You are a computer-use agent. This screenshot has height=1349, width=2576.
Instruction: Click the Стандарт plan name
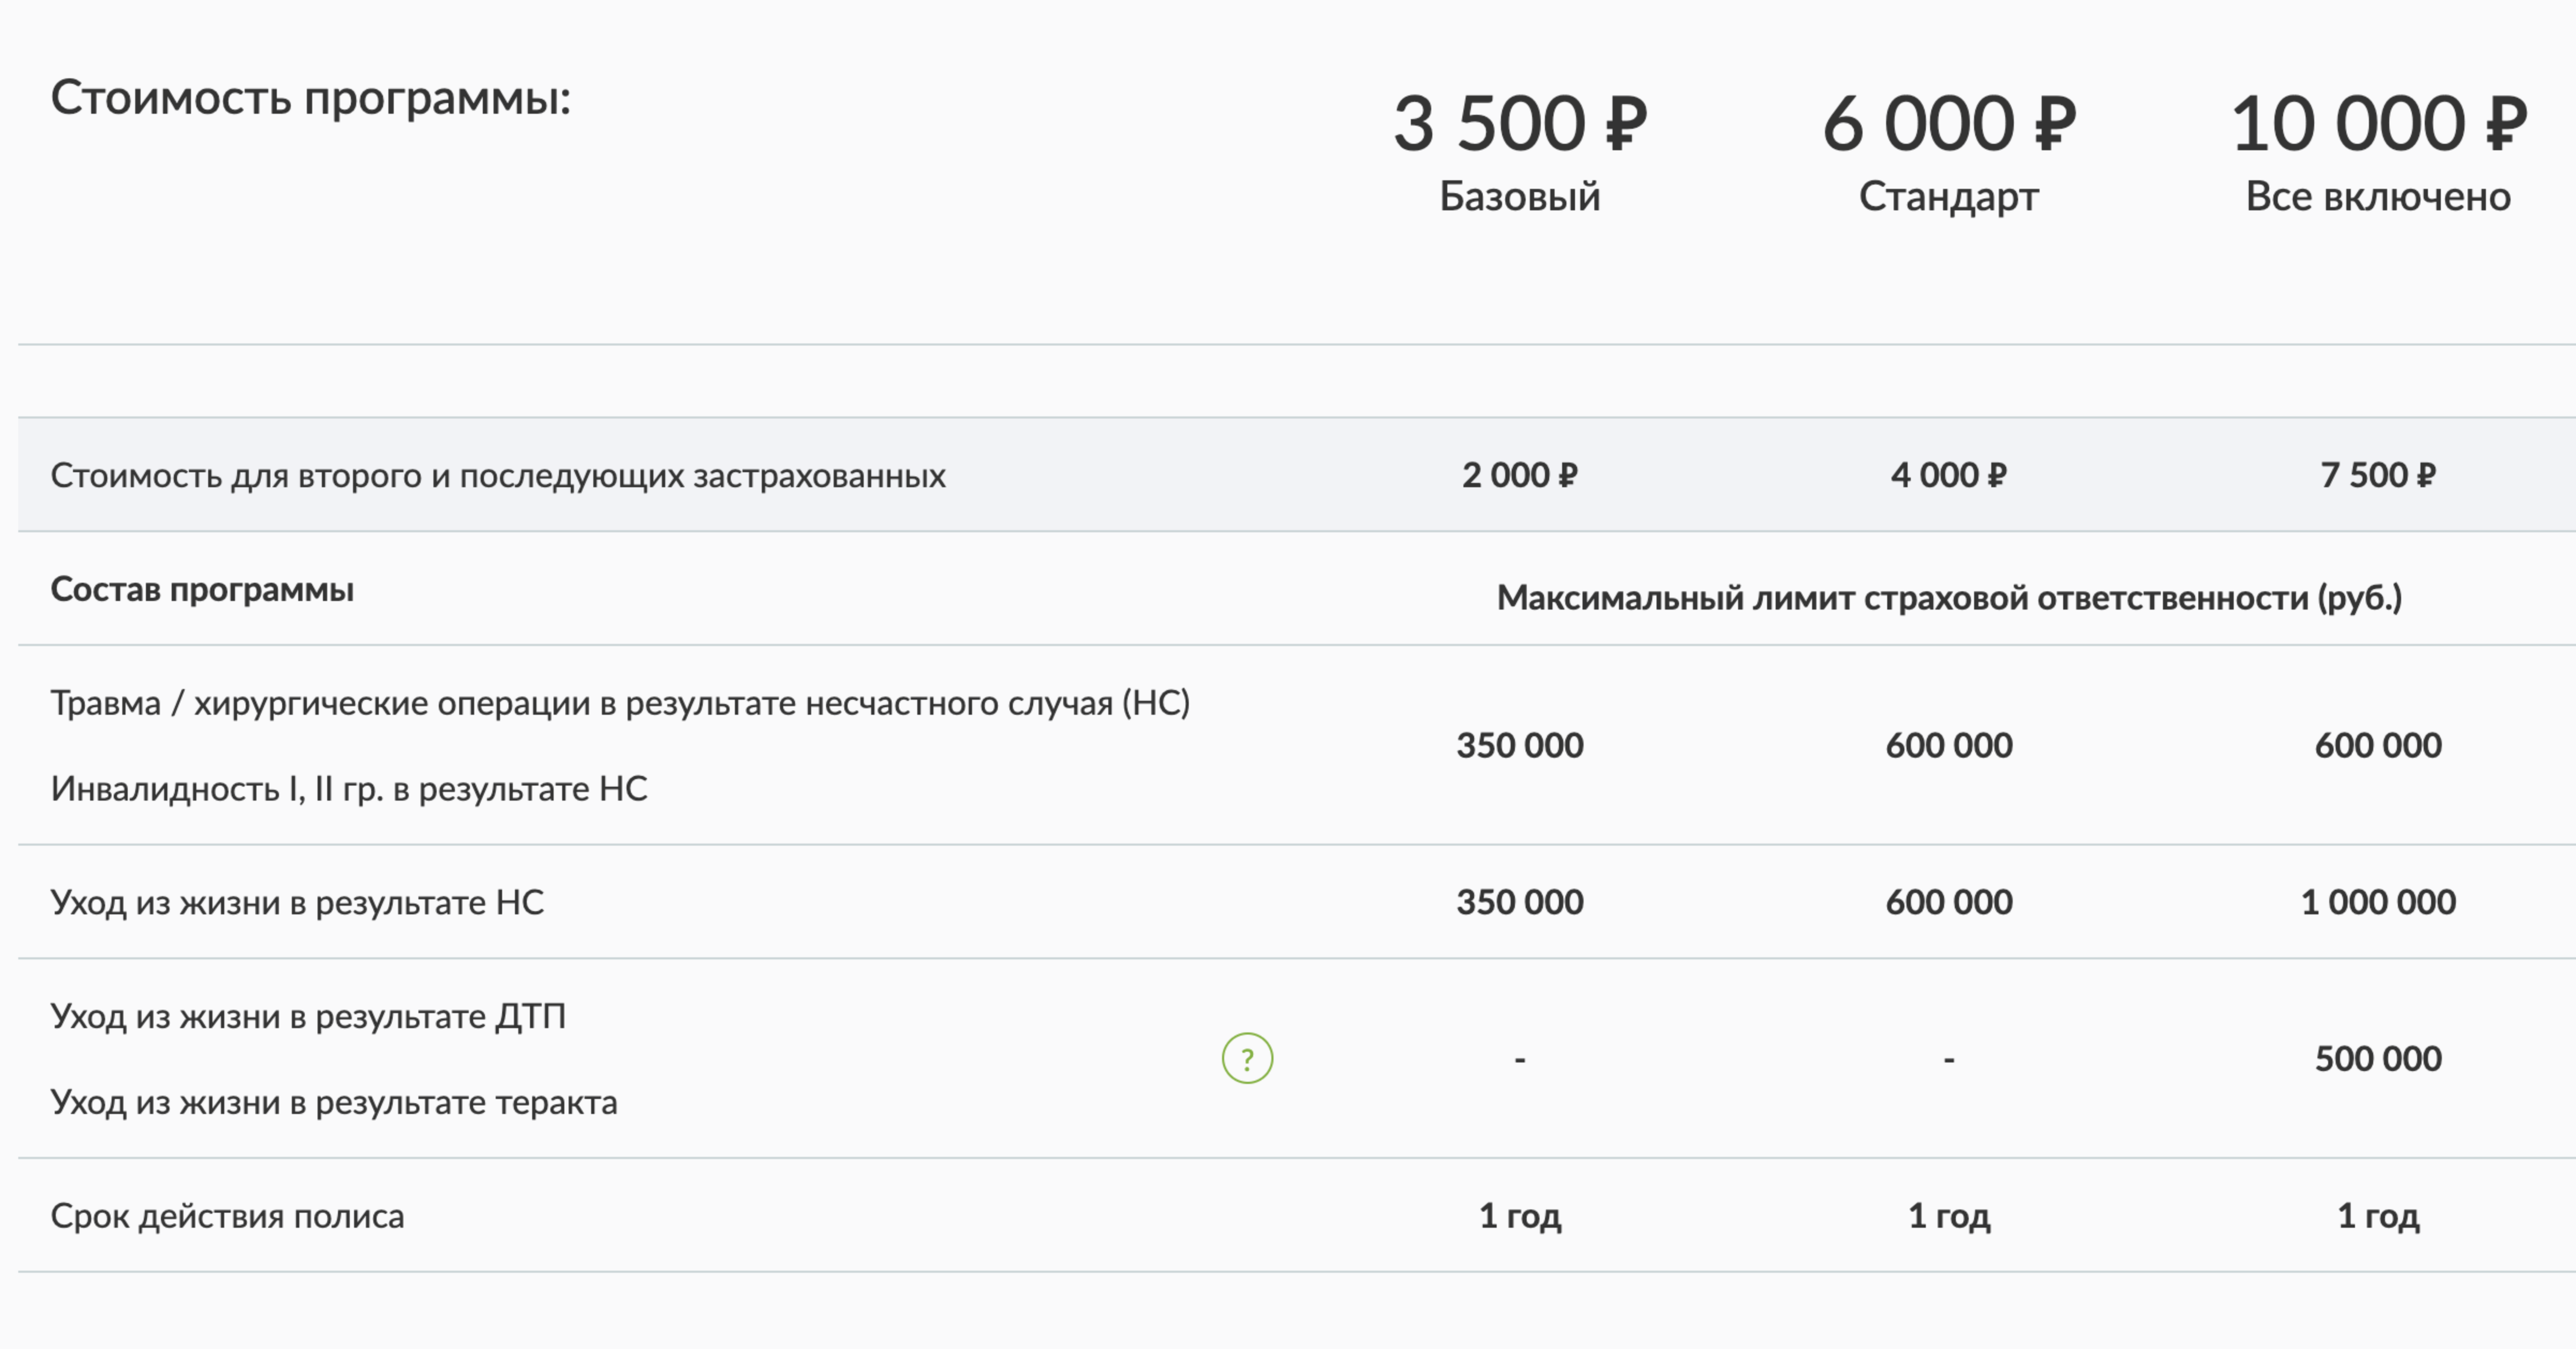1949,197
